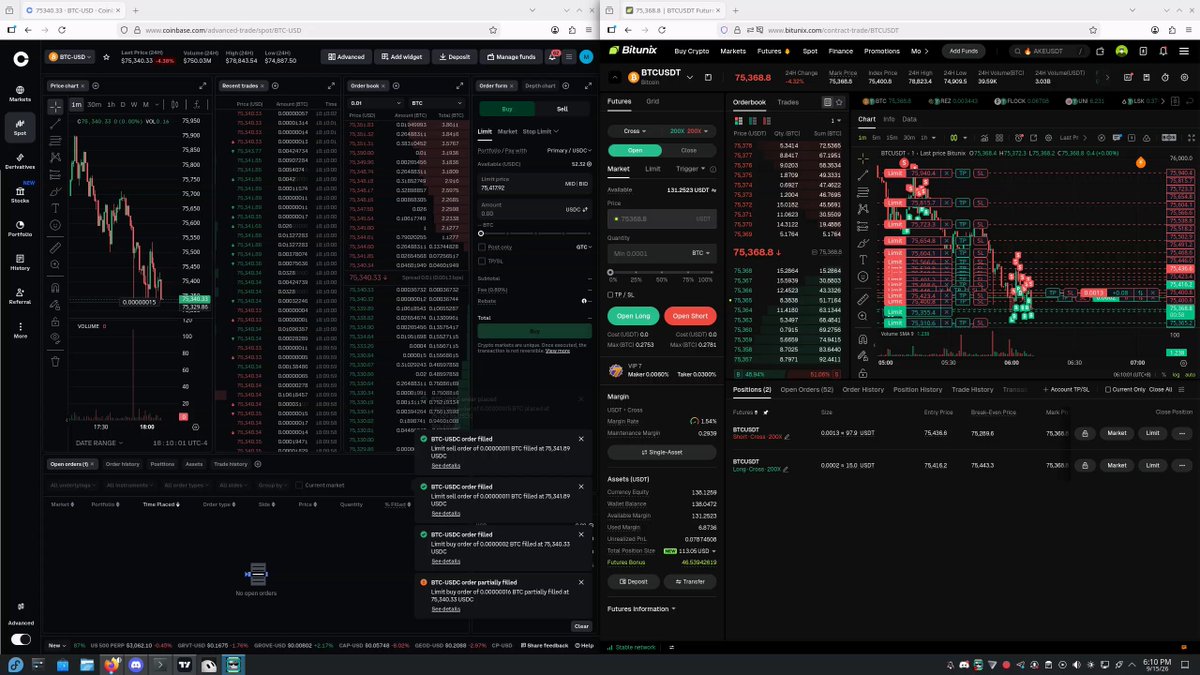Open Coinbase notifications bell
The image size is (1200, 675).
click(x=553, y=57)
